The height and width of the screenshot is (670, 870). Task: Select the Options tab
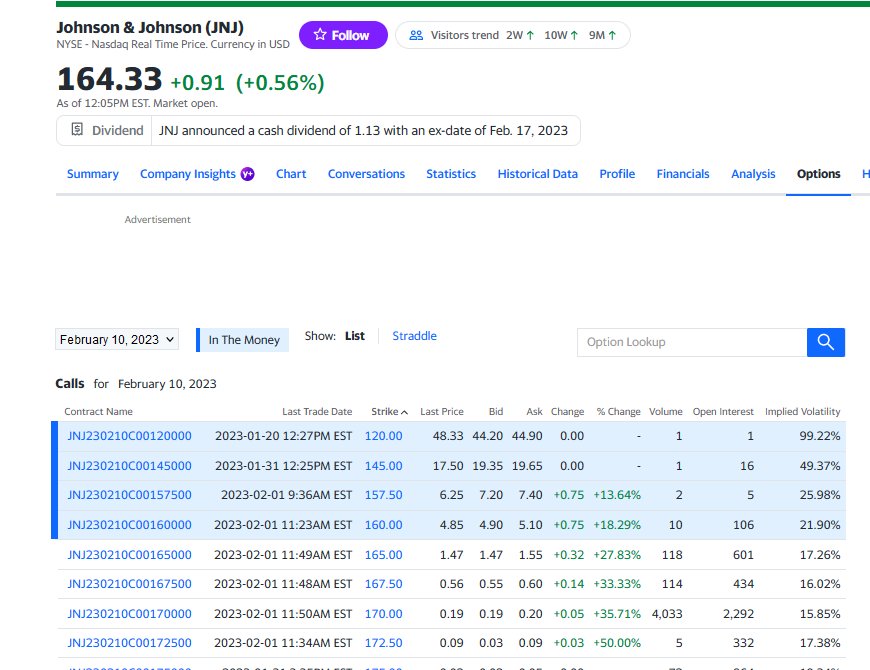click(818, 174)
